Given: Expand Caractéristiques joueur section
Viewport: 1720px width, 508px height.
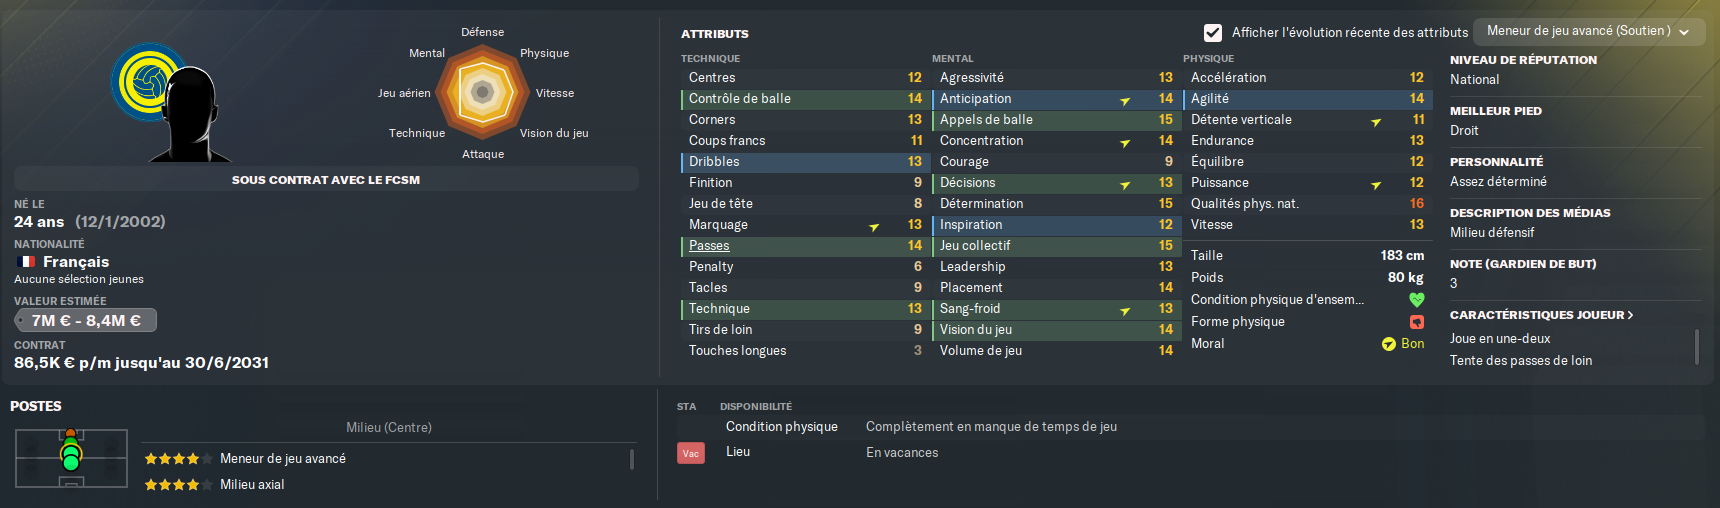Looking at the screenshot, I should tap(1541, 315).
